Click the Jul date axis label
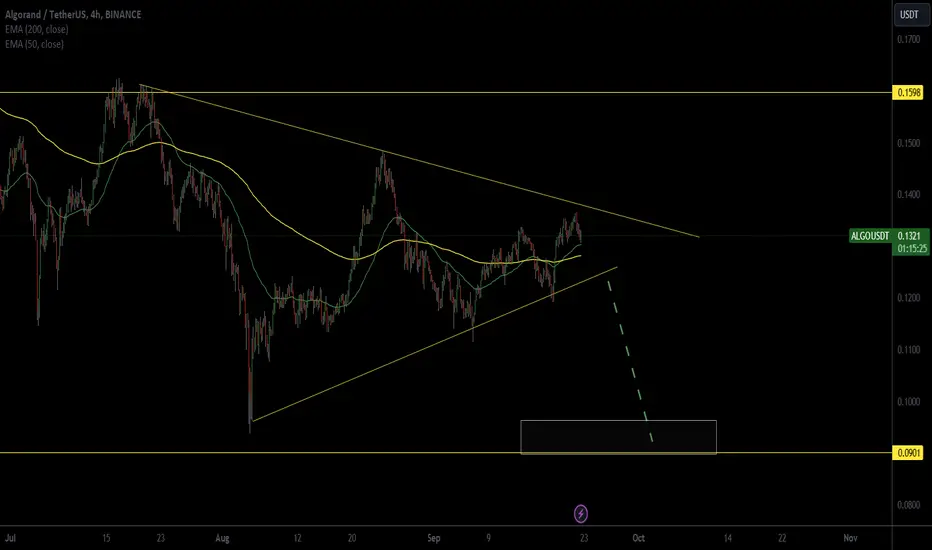Viewport: 932px width, 550px height. 10,538
